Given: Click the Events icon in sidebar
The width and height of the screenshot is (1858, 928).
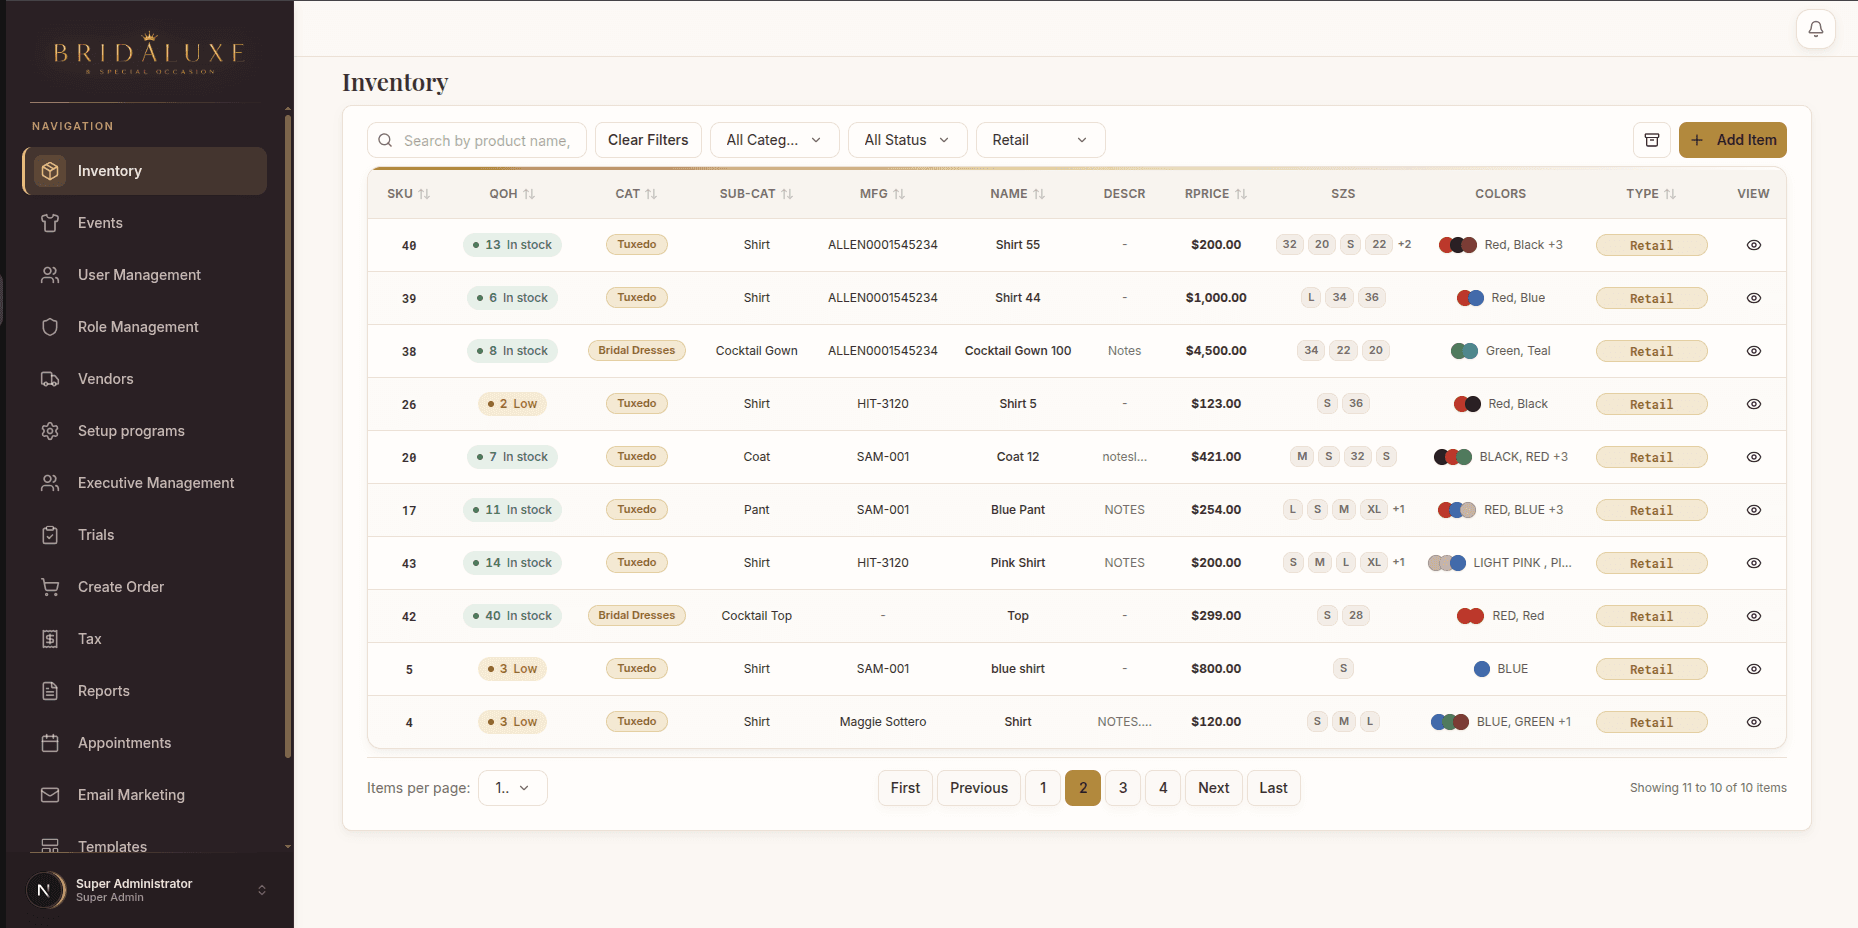Looking at the screenshot, I should (50, 223).
